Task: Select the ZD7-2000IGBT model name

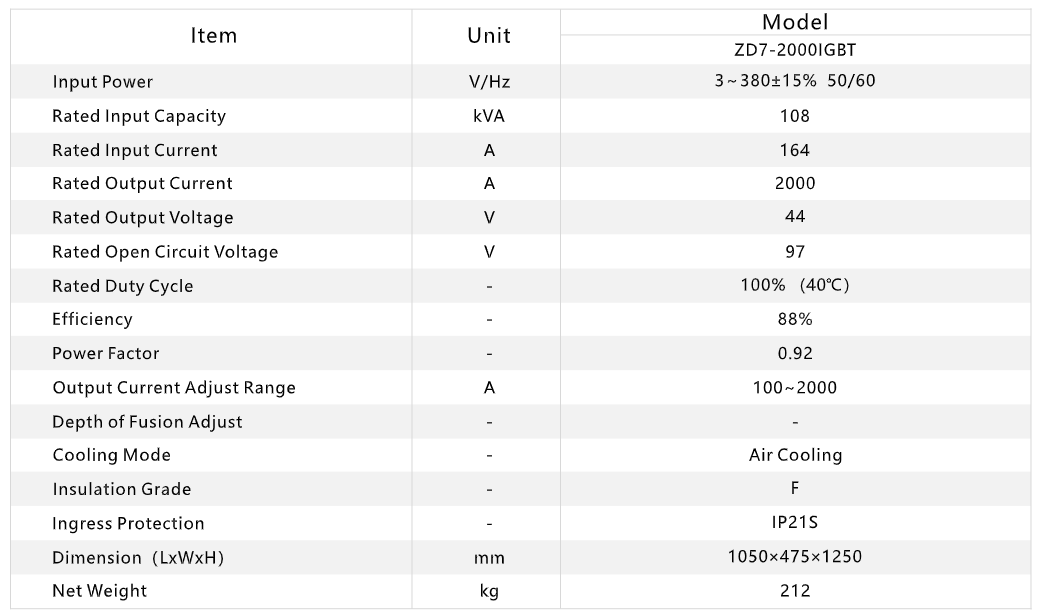Action: coord(795,50)
